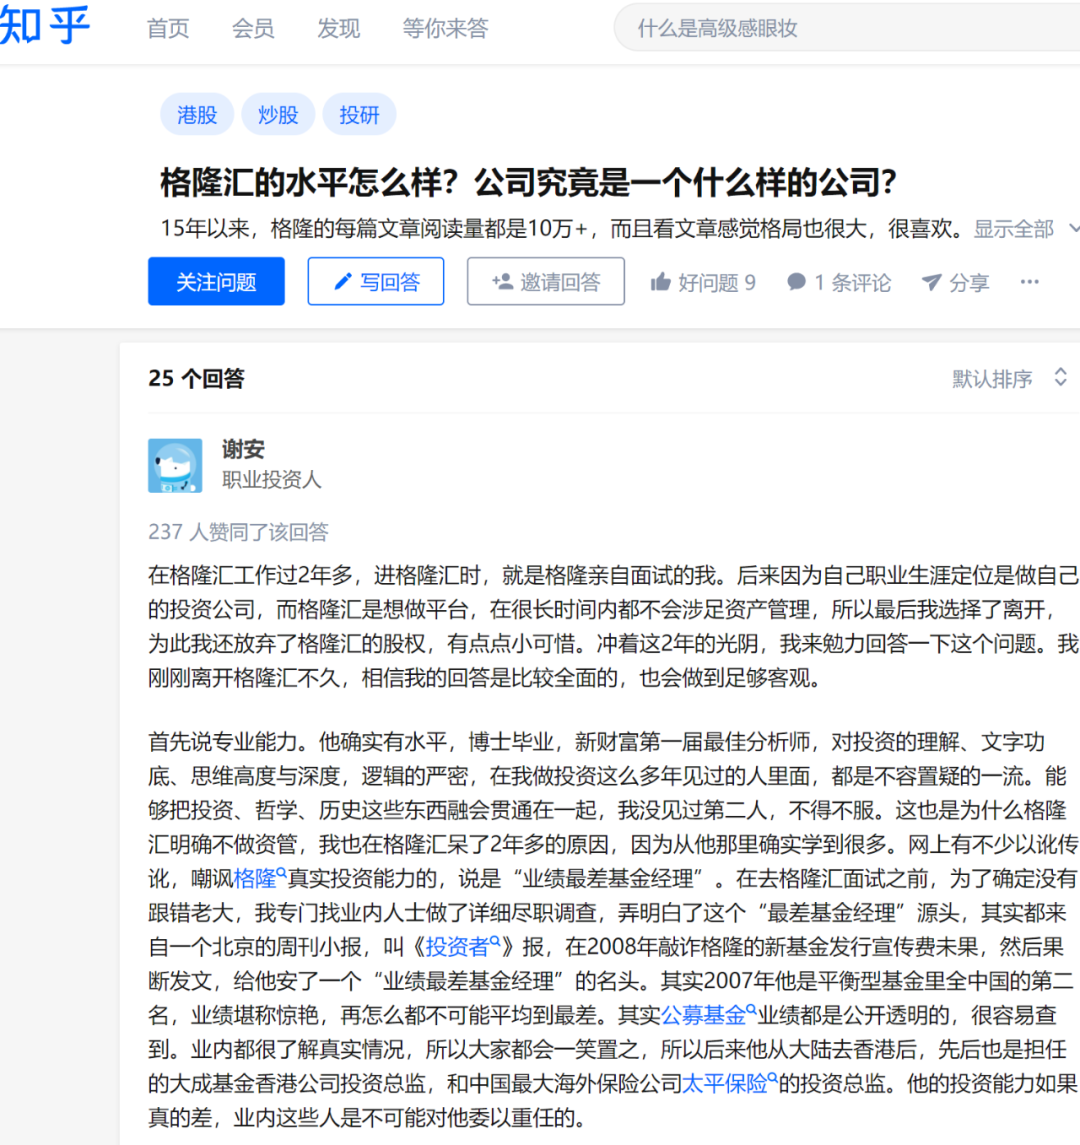Open the 1 条评论 comment bubble
The width and height of the screenshot is (1080, 1145).
[797, 282]
